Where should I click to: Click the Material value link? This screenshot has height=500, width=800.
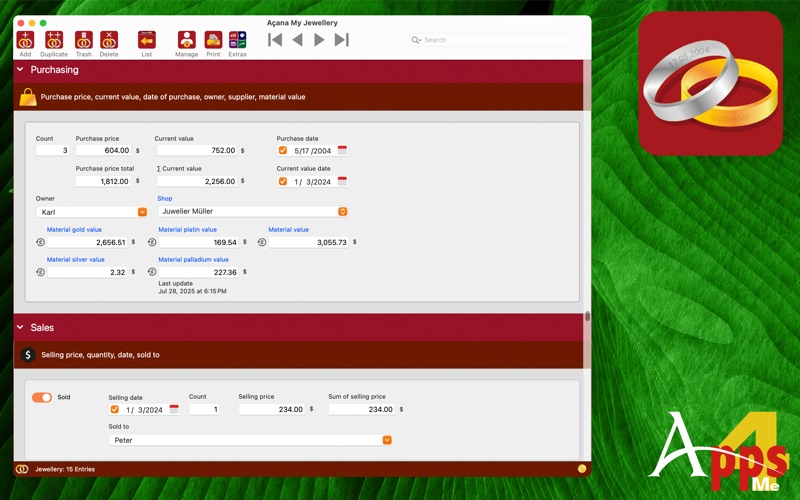click(288, 230)
